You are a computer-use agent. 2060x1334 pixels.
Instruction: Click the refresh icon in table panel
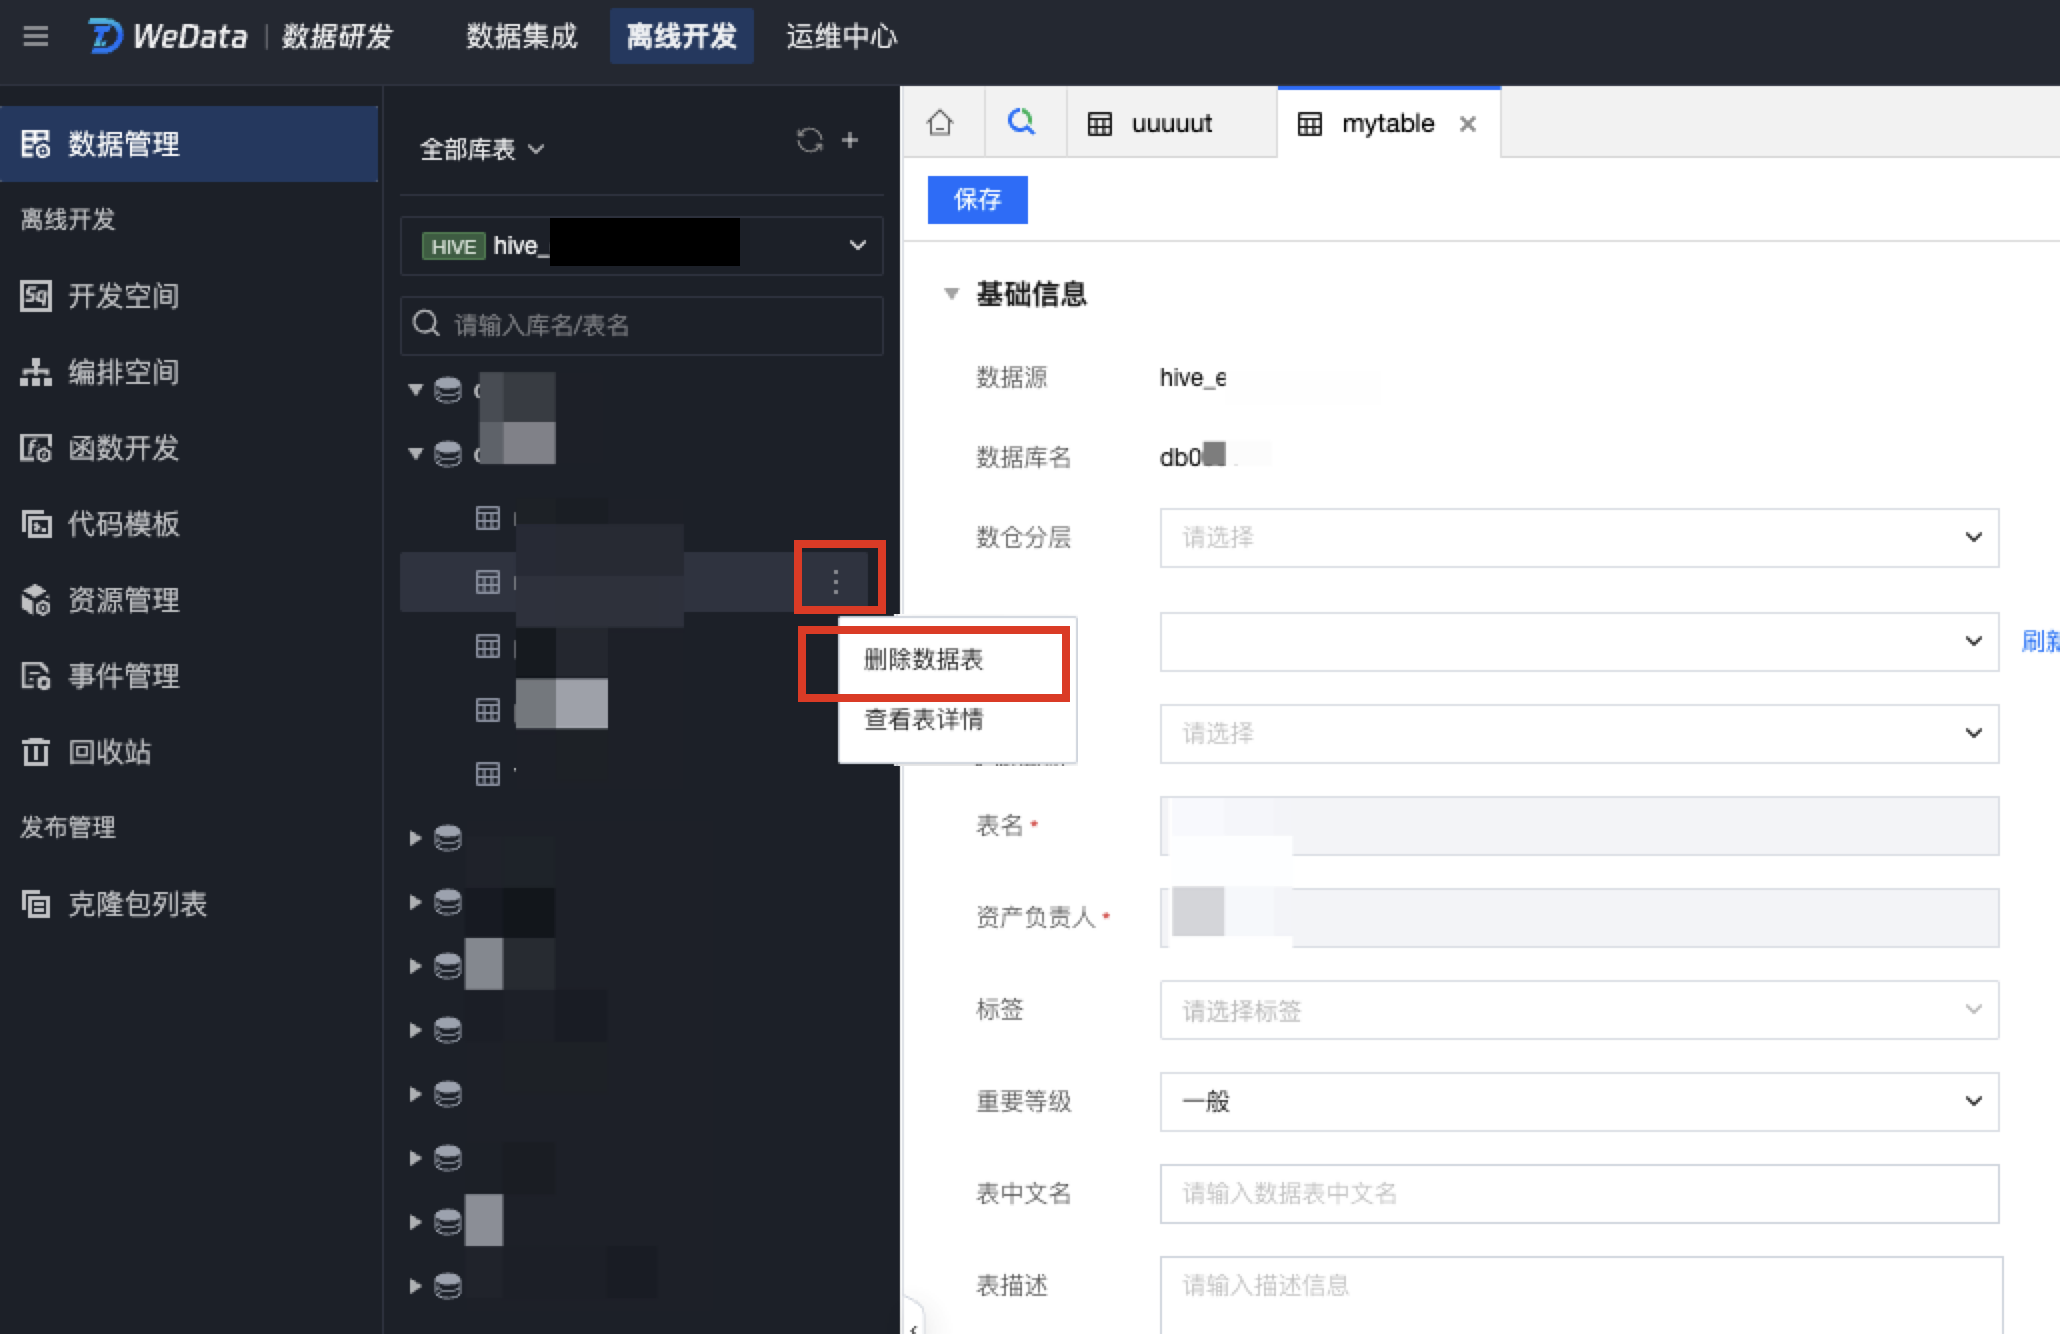pos(809,141)
